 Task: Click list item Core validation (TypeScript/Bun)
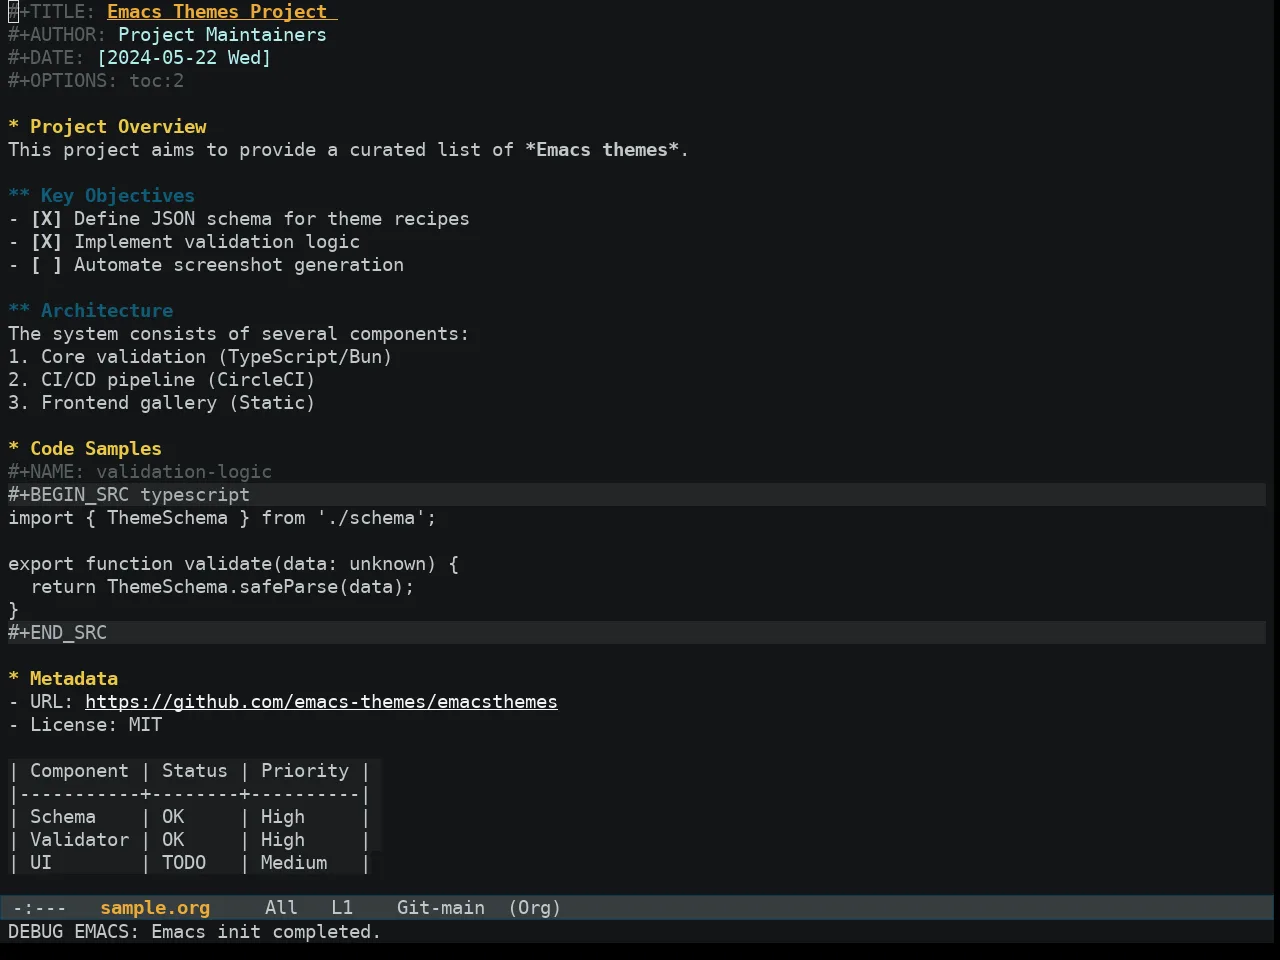(x=200, y=357)
